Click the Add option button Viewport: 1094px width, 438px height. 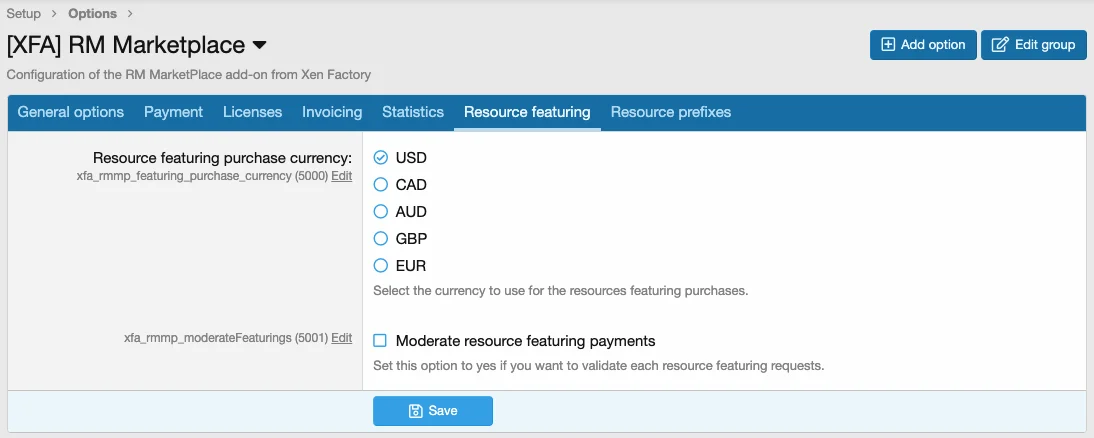click(922, 45)
